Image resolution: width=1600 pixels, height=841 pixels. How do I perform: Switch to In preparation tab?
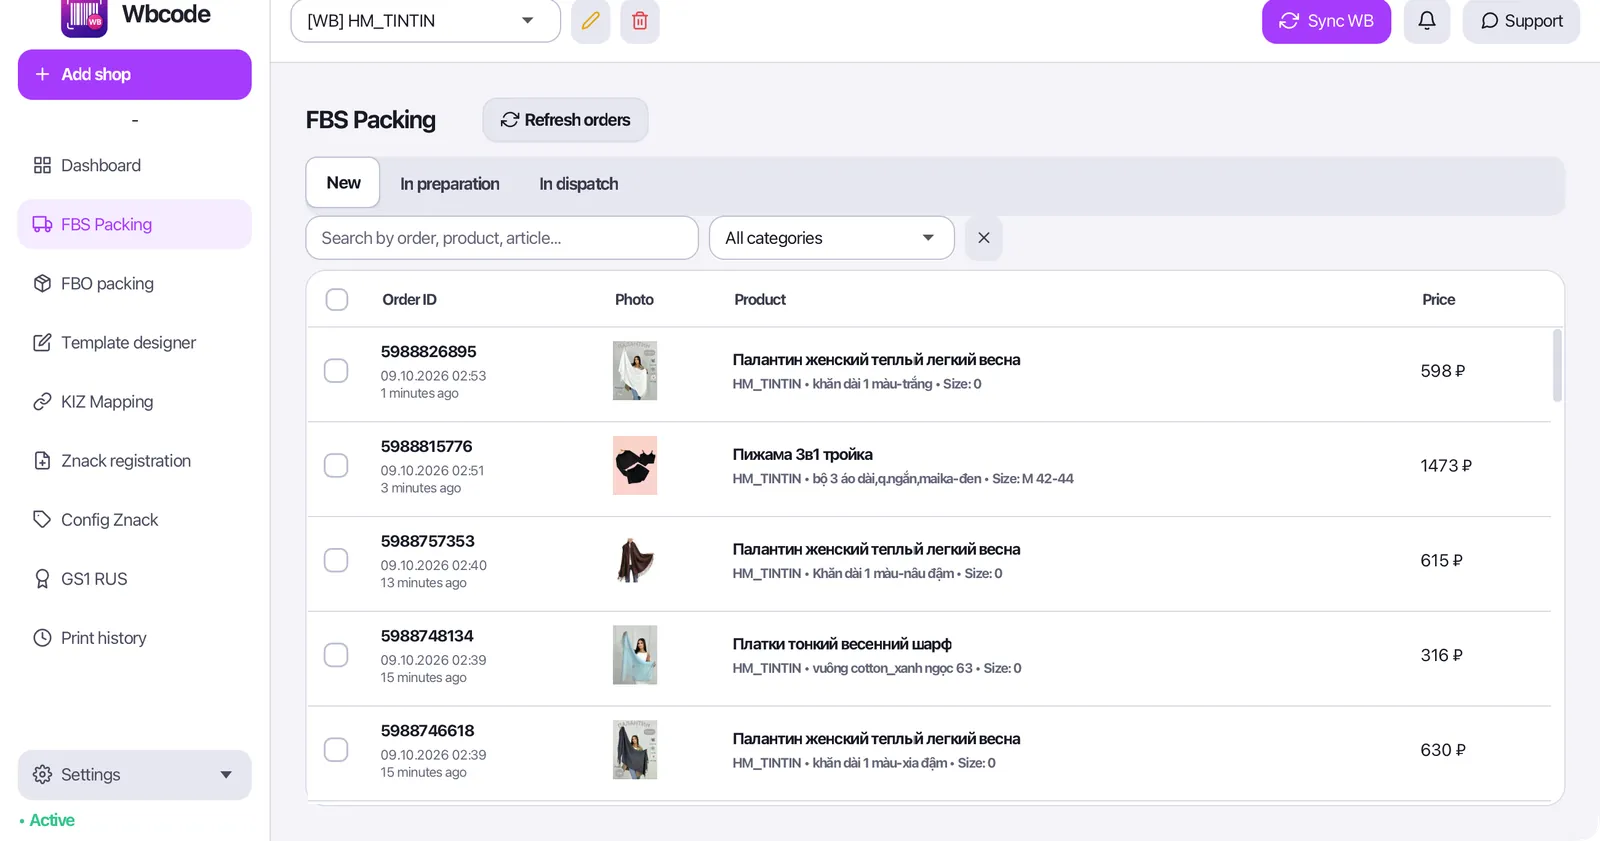(450, 184)
